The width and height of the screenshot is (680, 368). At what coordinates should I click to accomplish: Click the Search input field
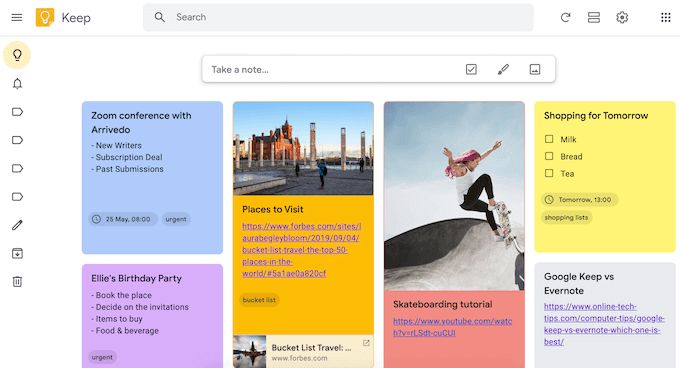pyautogui.click(x=338, y=17)
